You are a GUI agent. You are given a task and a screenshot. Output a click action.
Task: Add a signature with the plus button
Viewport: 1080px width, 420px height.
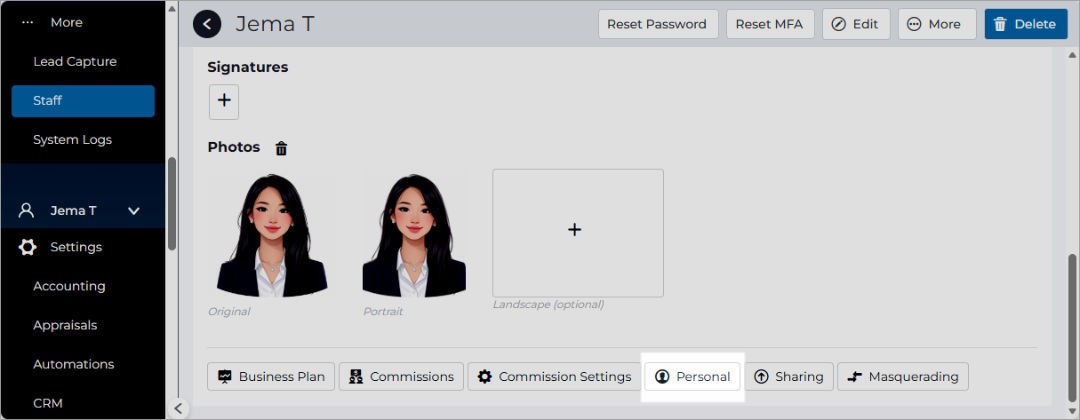(224, 102)
